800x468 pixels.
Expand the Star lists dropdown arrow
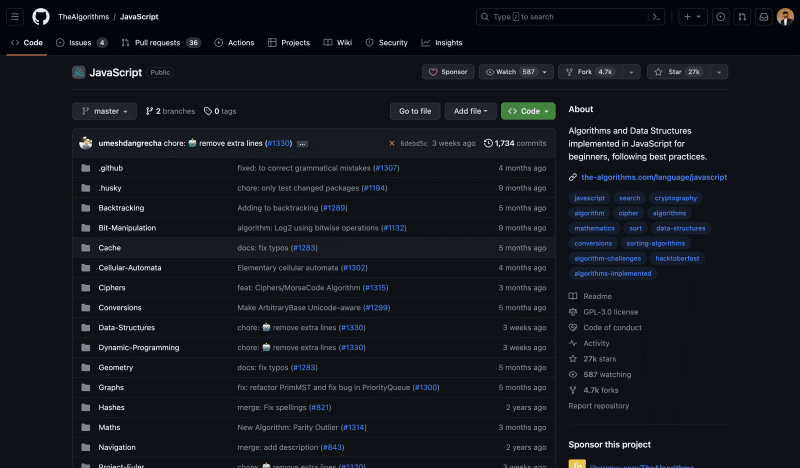click(719, 72)
